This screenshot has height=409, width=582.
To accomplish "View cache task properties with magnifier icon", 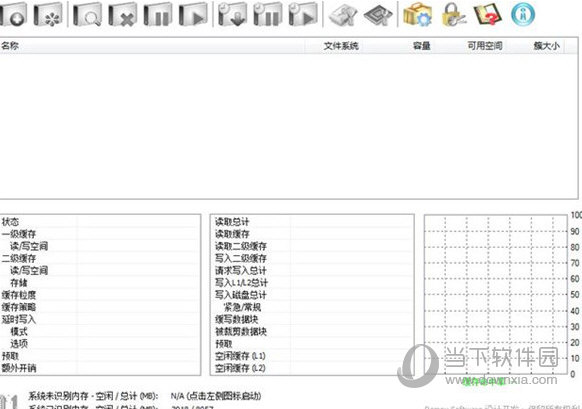I will click(x=88, y=15).
